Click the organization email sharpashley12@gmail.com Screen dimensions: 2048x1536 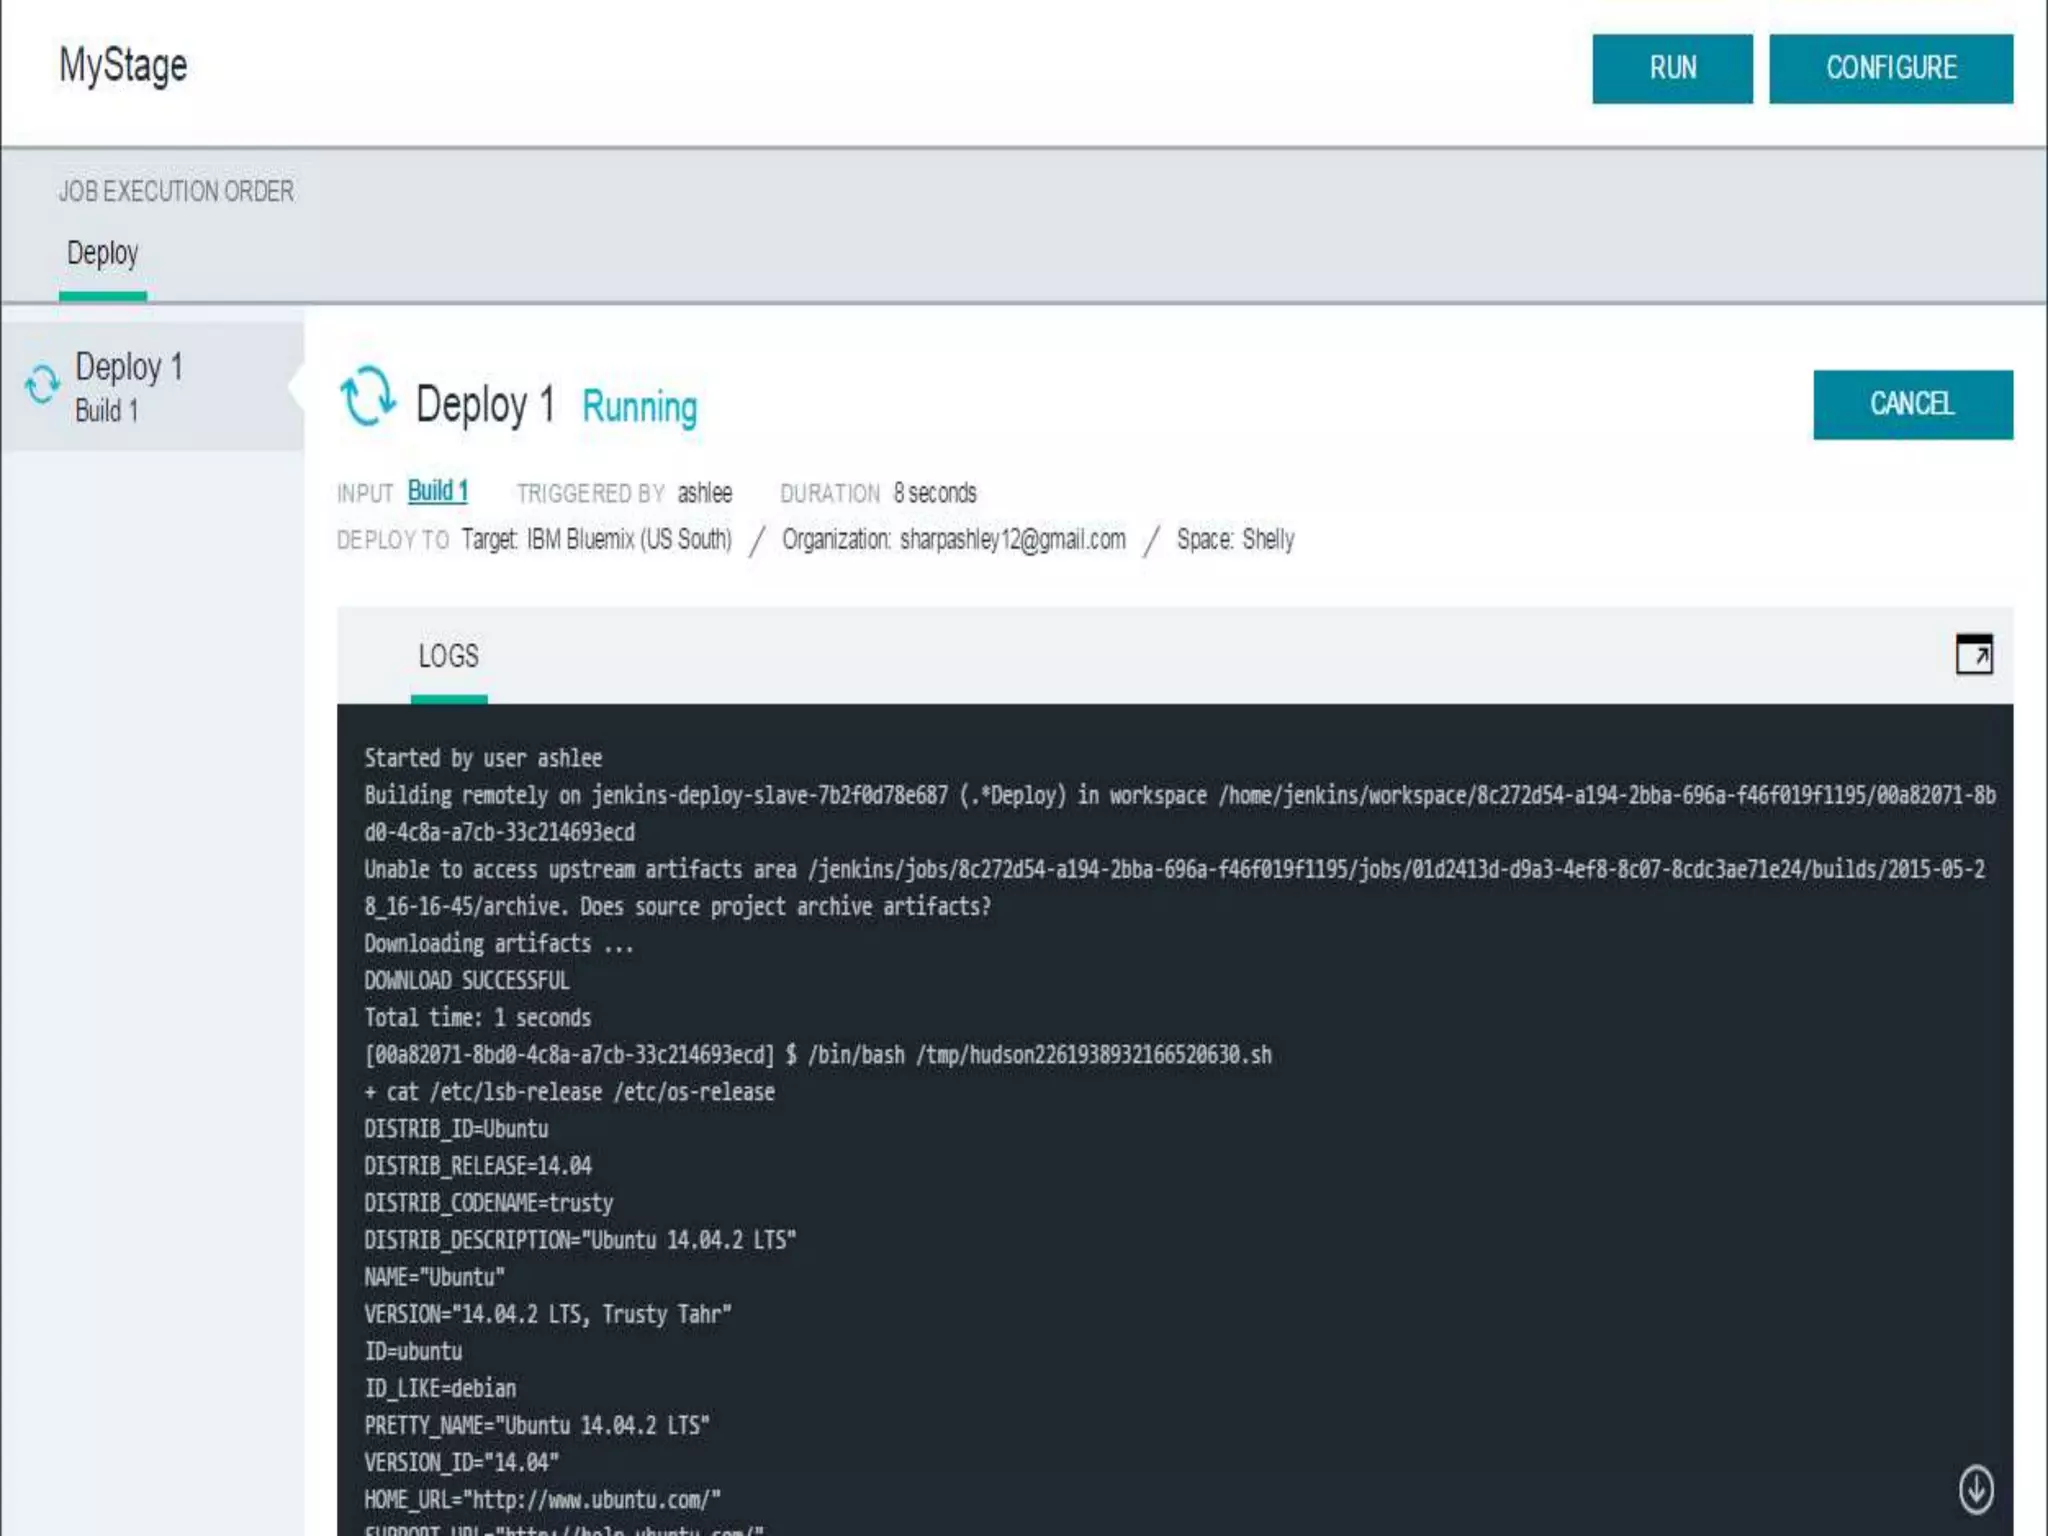pyautogui.click(x=1012, y=540)
